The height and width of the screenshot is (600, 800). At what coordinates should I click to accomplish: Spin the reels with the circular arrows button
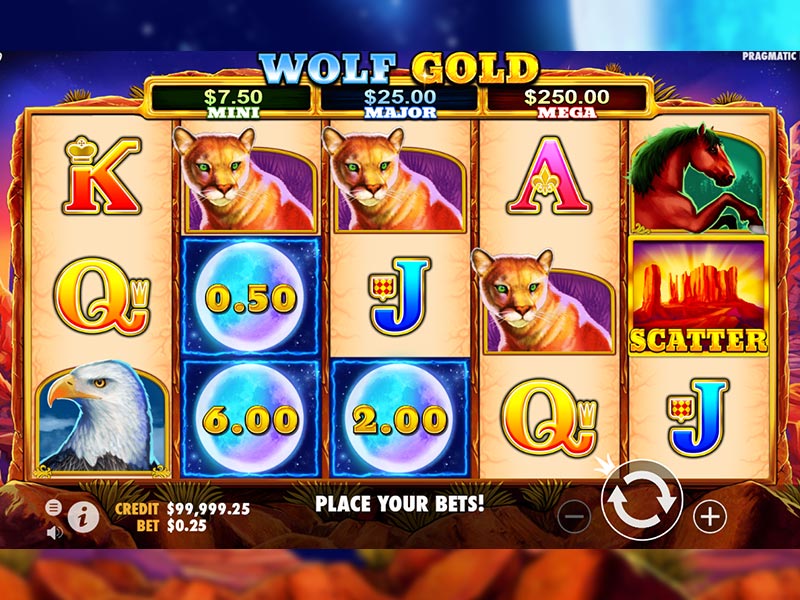coord(641,500)
